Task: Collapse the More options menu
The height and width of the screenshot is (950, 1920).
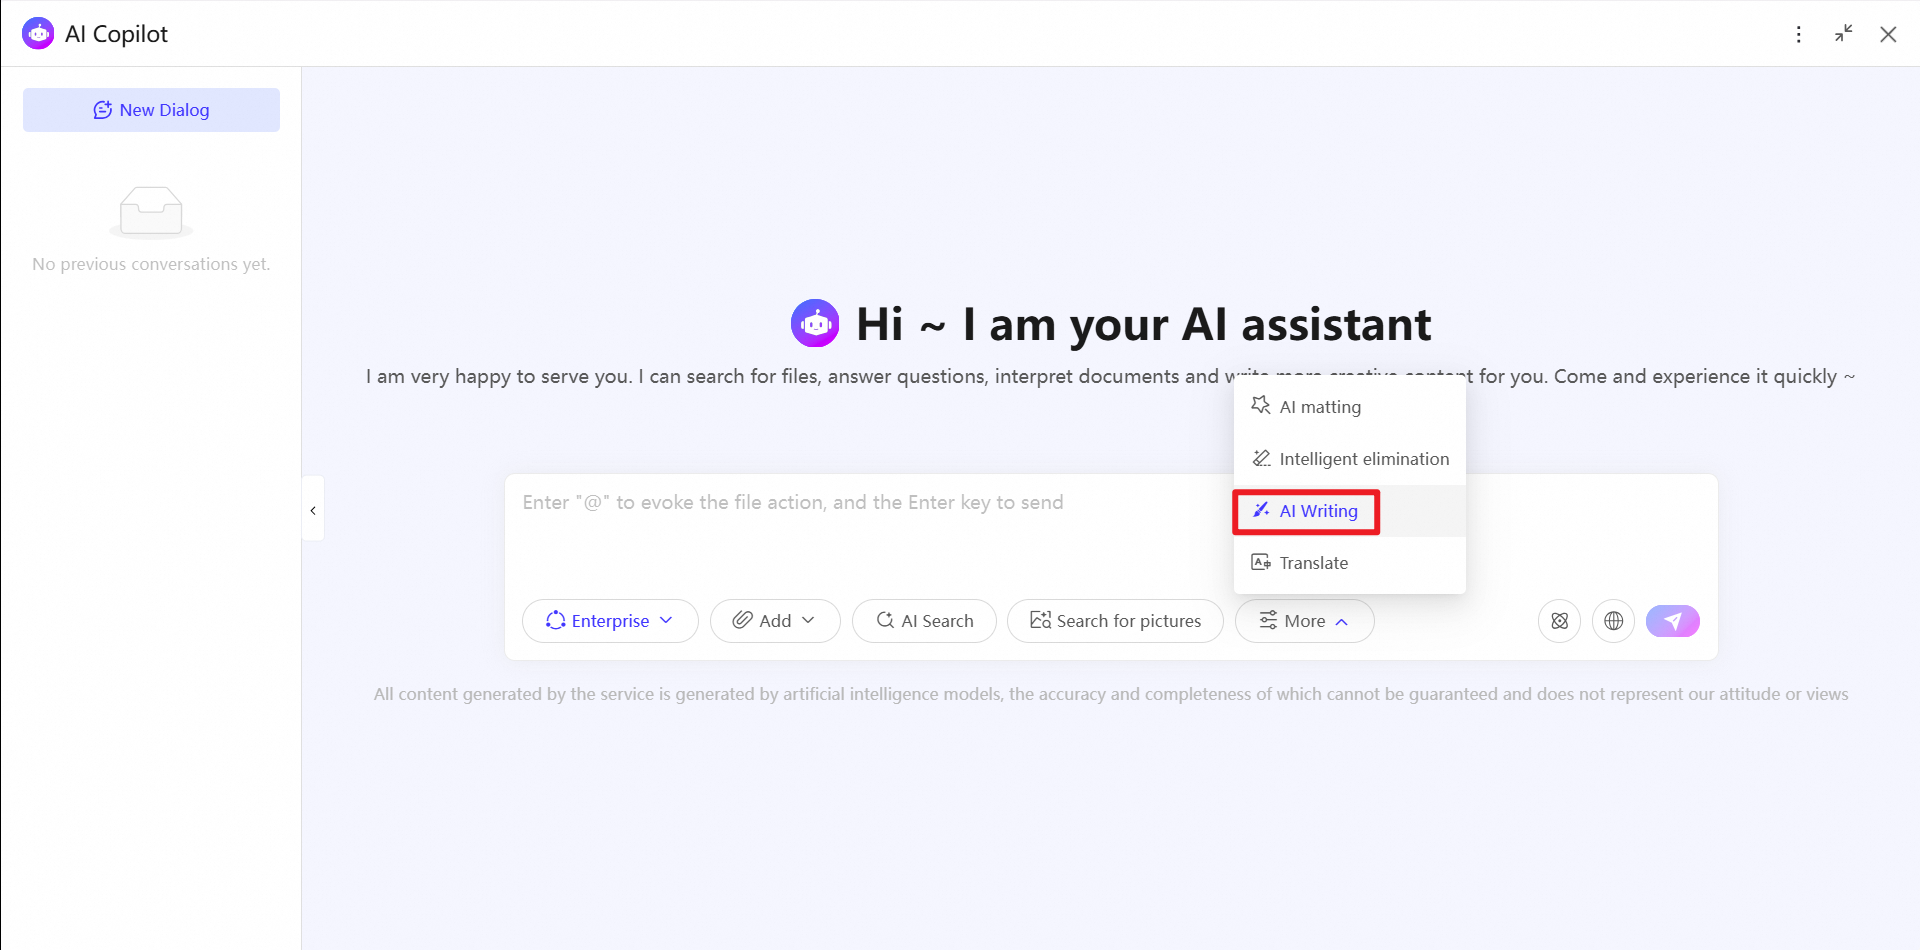Action: [x=1304, y=621]
